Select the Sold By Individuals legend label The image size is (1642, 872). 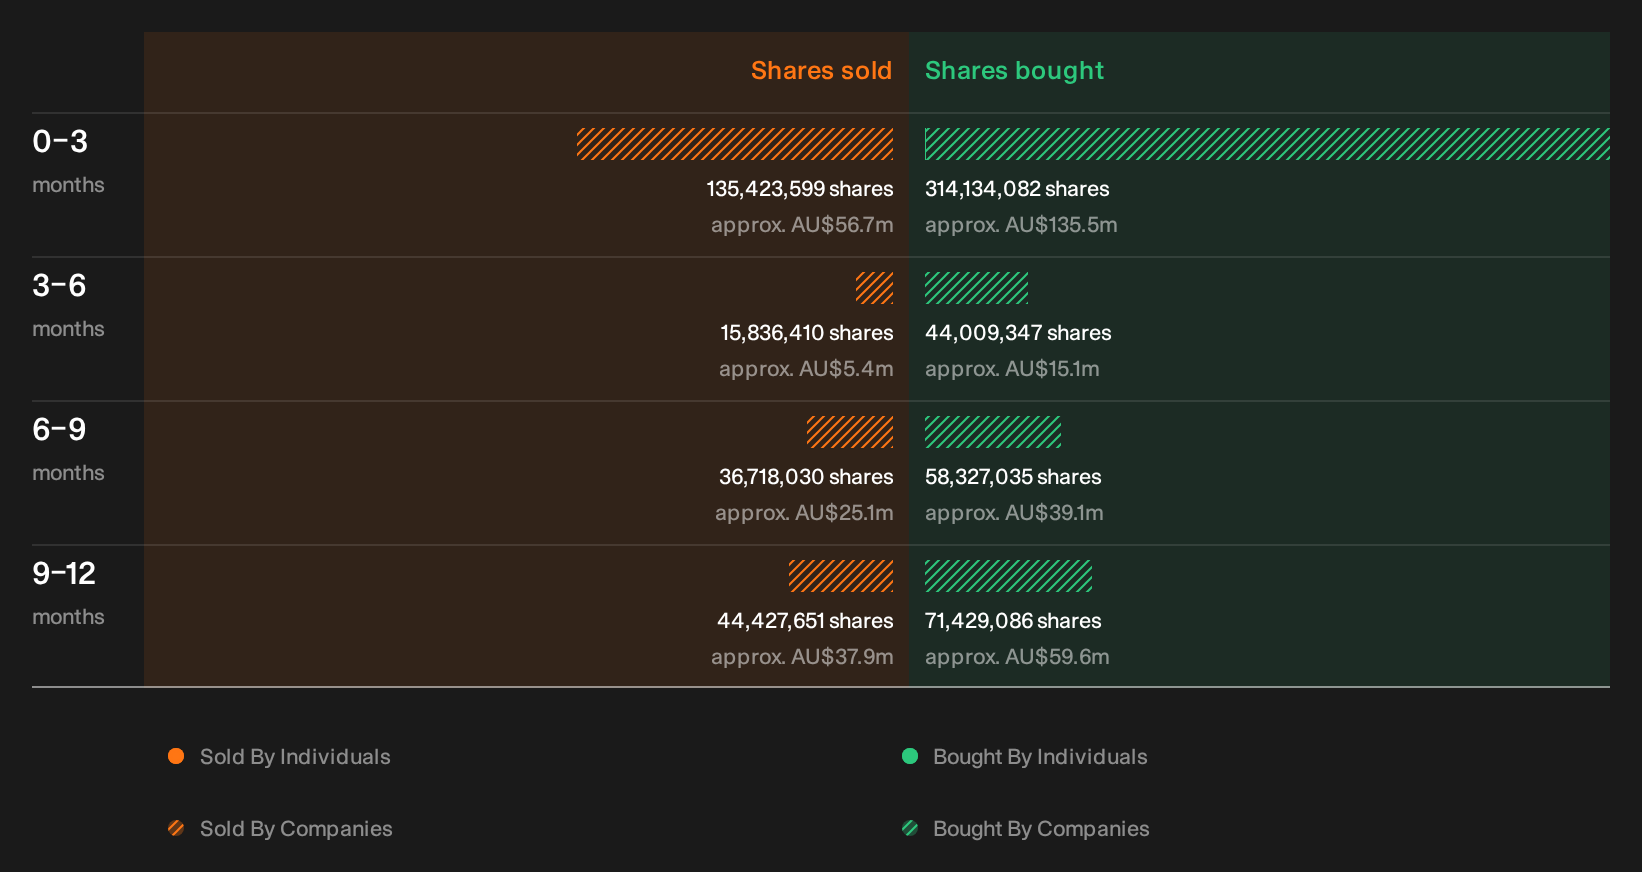click(x=295, y=757)
